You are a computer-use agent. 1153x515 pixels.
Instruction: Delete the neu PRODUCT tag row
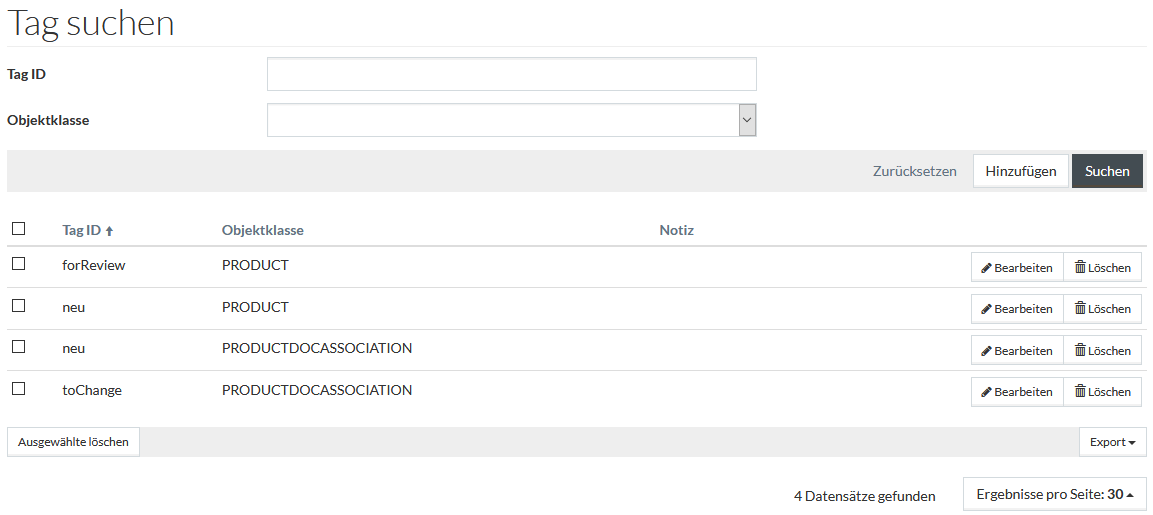[1102, 309]
